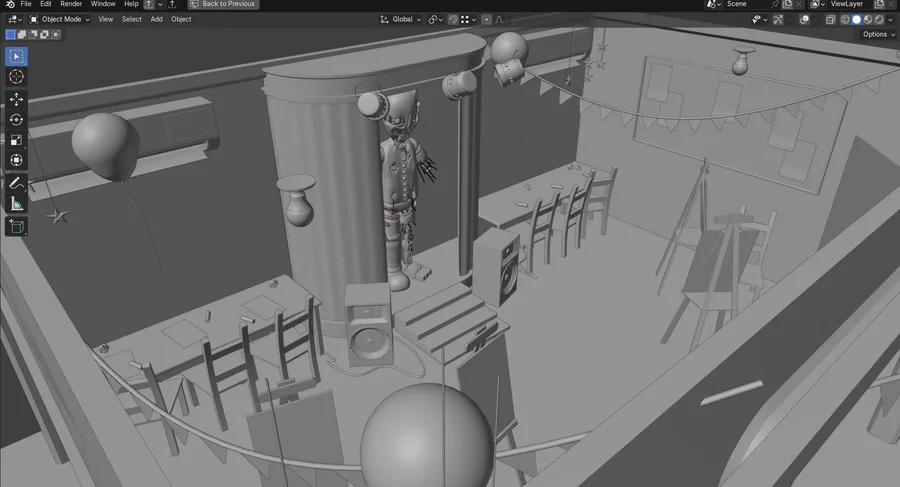This screenshot has width=900, height=487.
Task: Open dropdown arrow next to Help
Action: 160,4
